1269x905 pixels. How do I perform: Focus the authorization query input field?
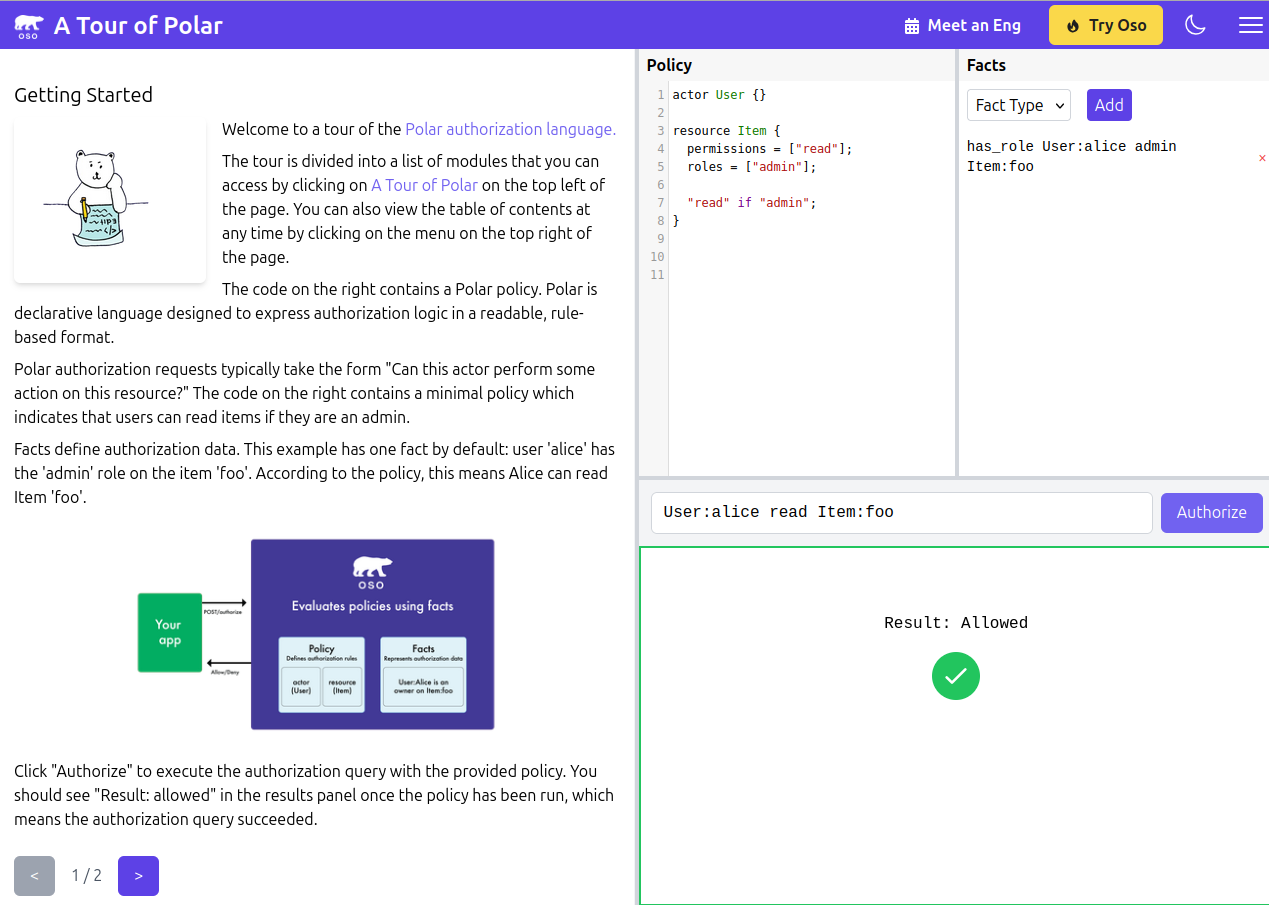coord(902,512)
